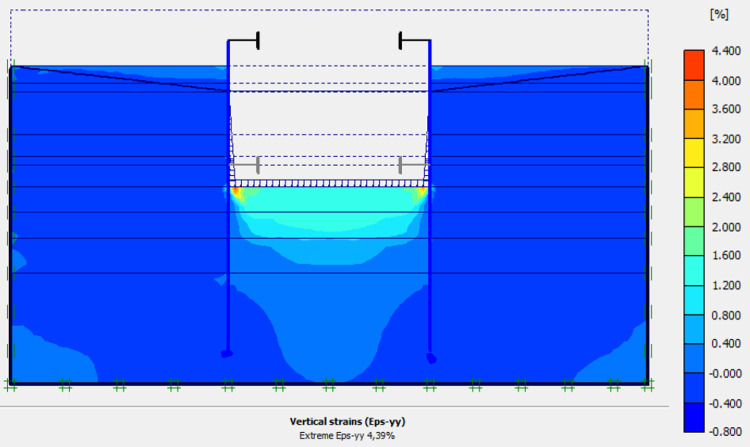Select the Extreme Eps-yy 4,39% caption
This screenshot has height=447, width=750.
(347, 436)
